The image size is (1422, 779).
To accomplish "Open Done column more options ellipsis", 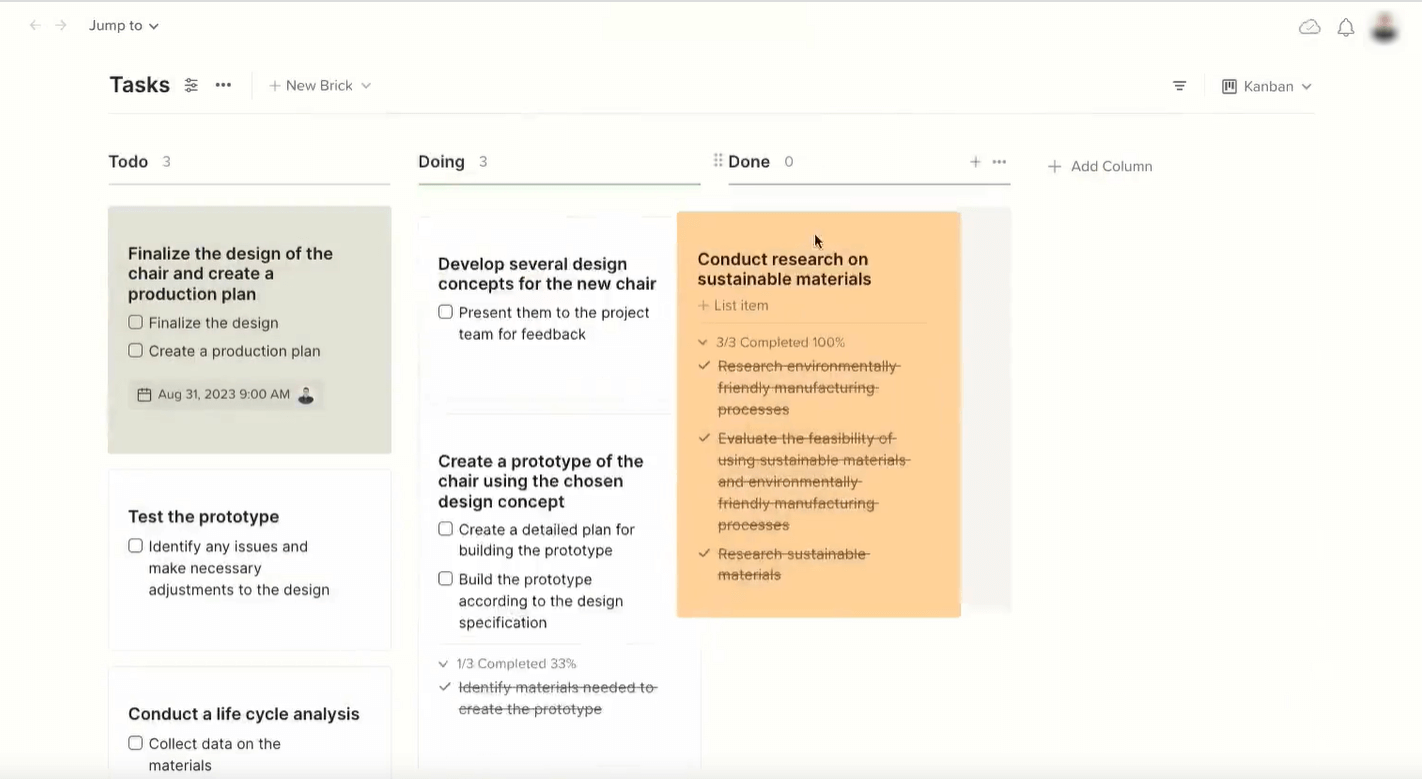I will (x=999, y=161).
